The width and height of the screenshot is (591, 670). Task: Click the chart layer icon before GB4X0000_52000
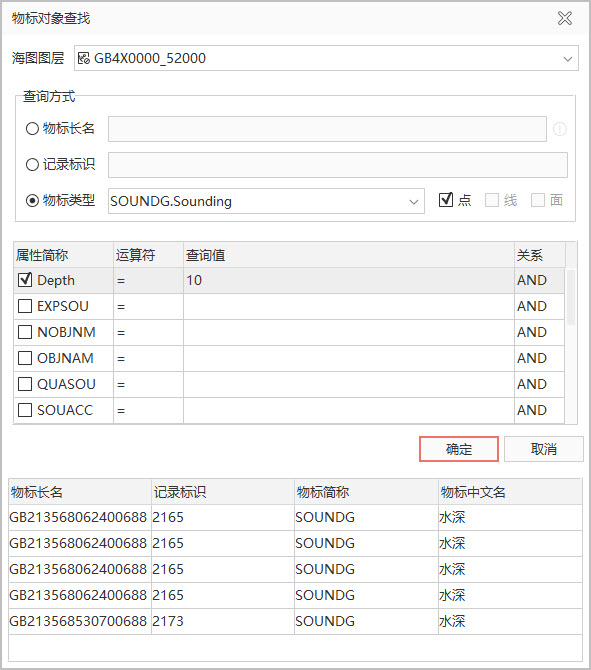click(84, 58)
